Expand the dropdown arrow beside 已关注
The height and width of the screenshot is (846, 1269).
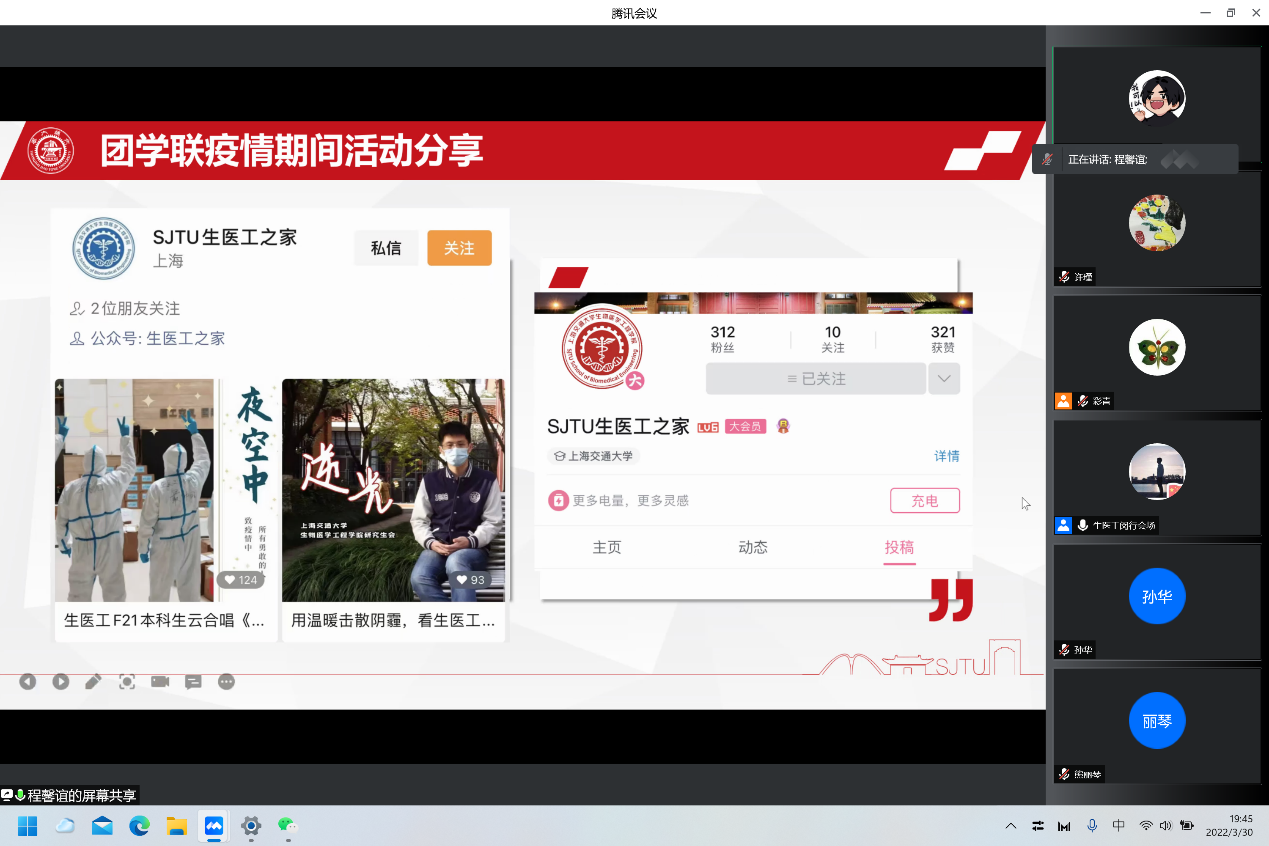[944, 379]
